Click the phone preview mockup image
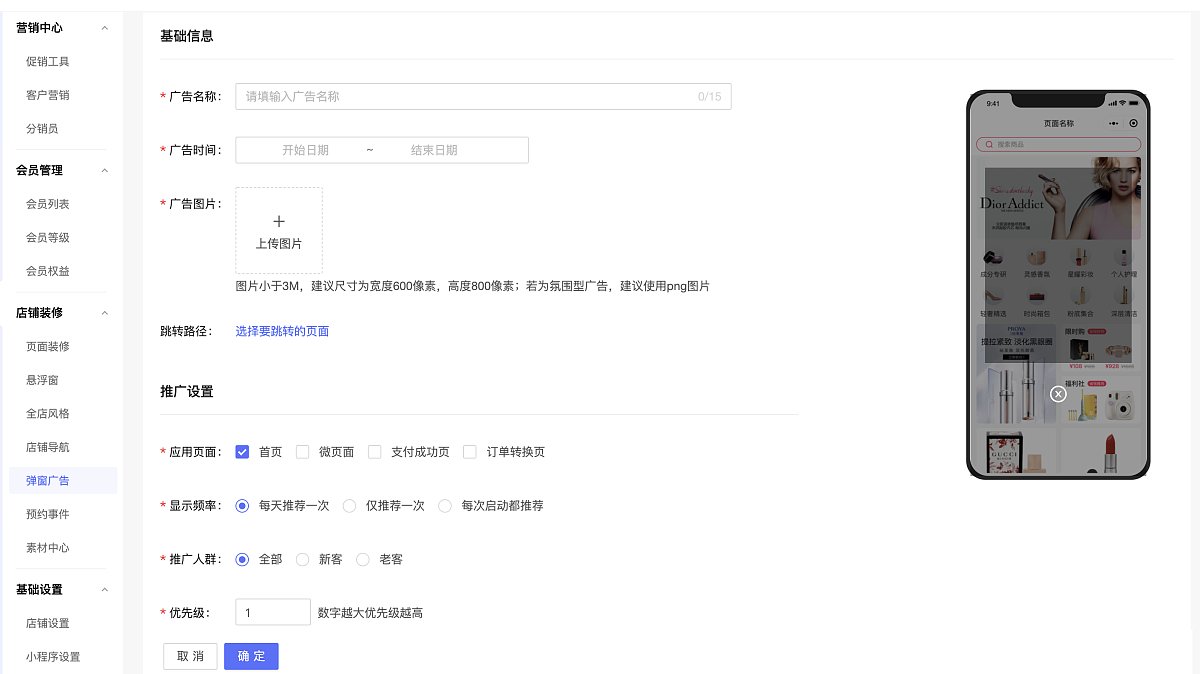Image resolution: width=1200 pixels, height=674 pixels. [x=1058, y=285]
